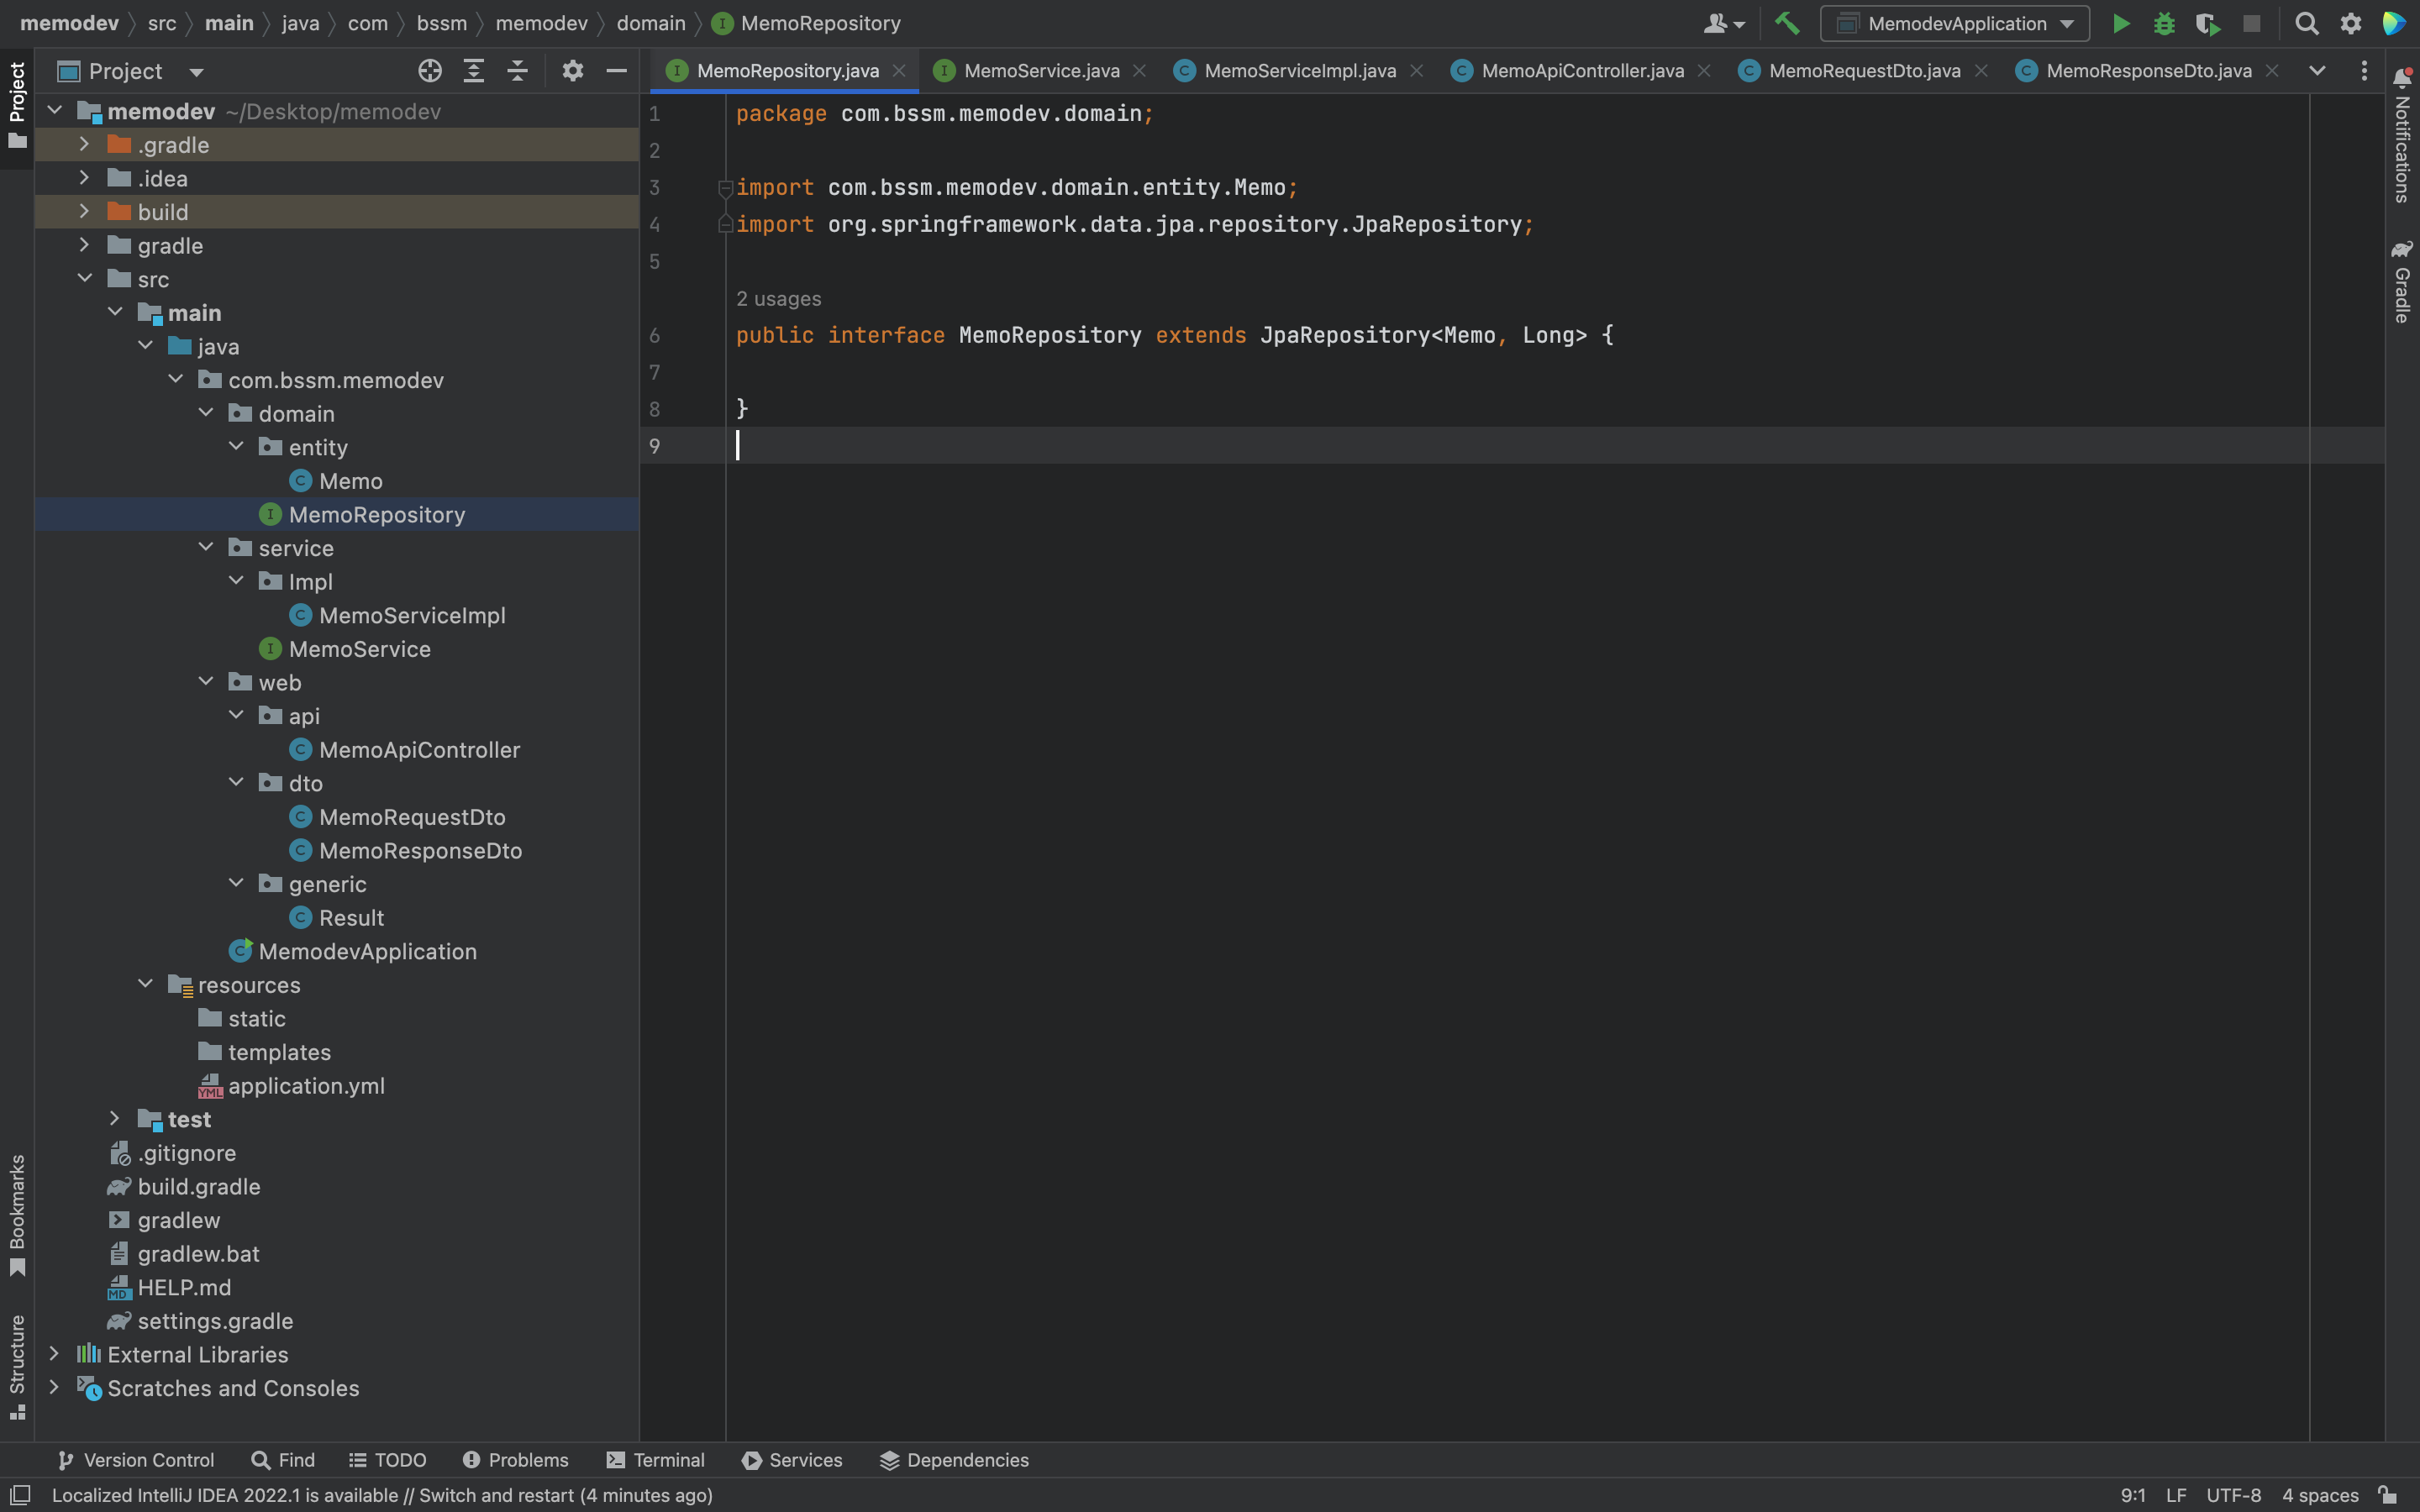Open Search Everywhere magnifier icon
Screen dimensions: 2420x1512
pyautogui.click(x=2307, y=24)
